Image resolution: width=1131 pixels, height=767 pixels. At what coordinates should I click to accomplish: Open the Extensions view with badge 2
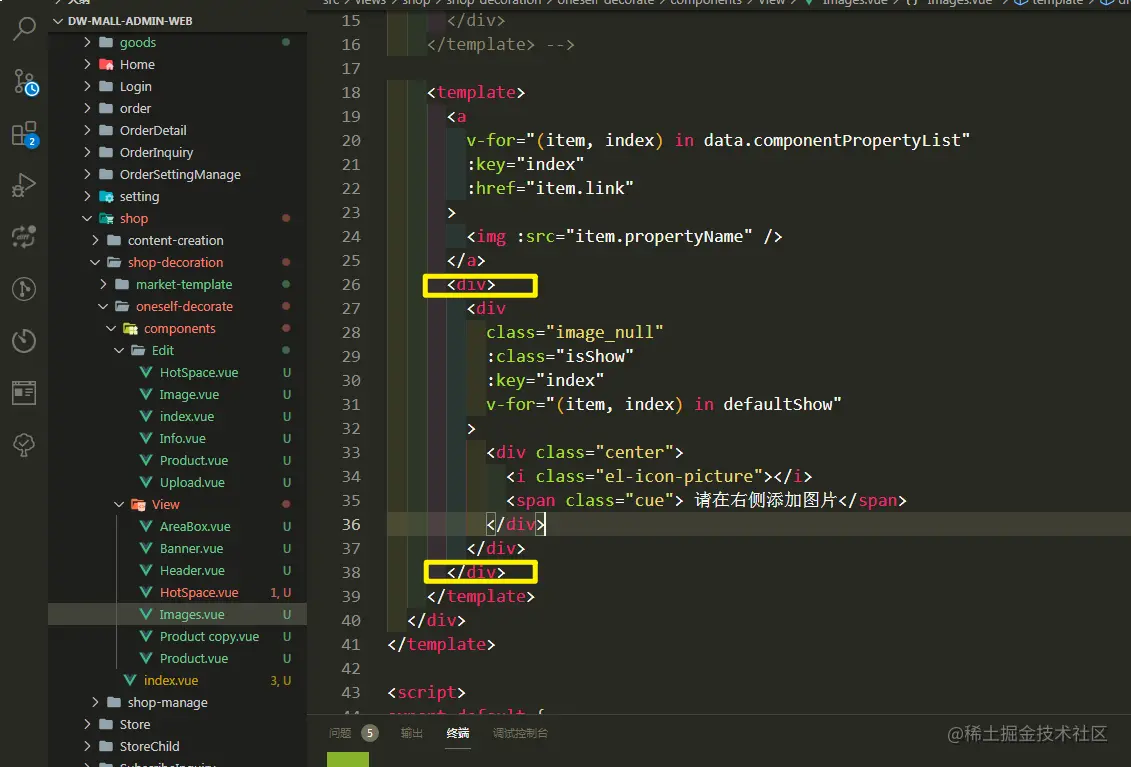click(25, 134)
